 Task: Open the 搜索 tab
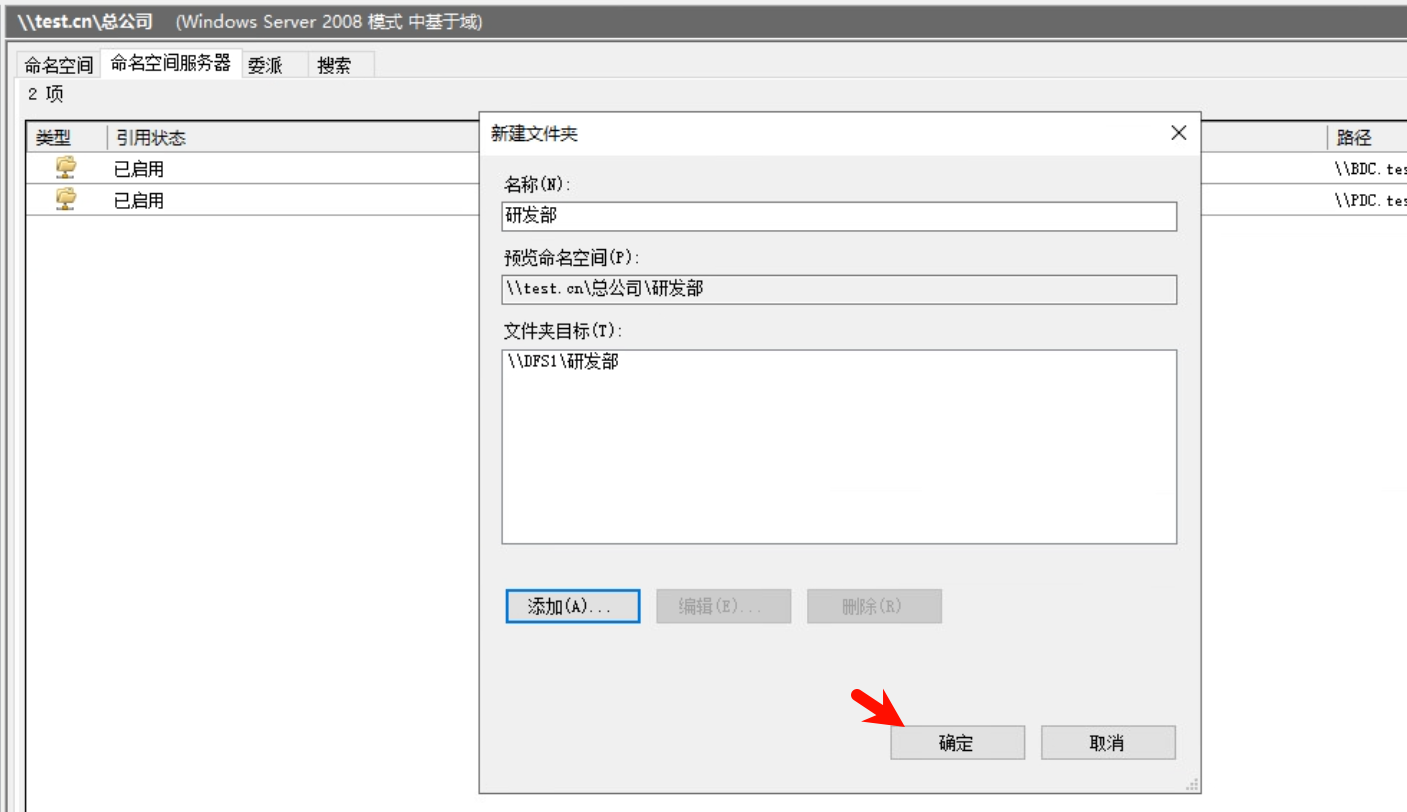click(335, 63)
